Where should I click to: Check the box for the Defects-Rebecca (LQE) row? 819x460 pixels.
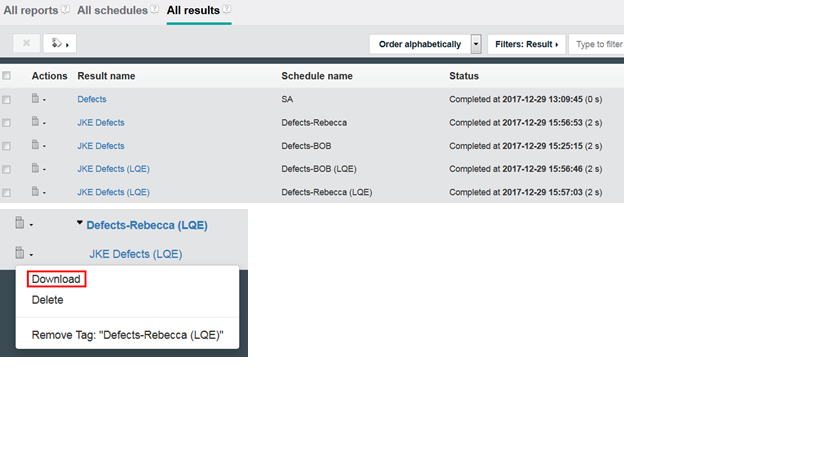pos(7,192)
